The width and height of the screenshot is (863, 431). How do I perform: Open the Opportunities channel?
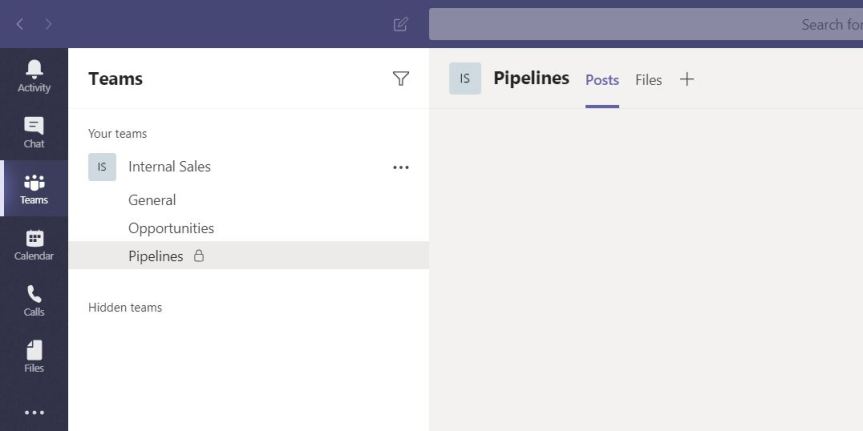click(x=171, y=228)
